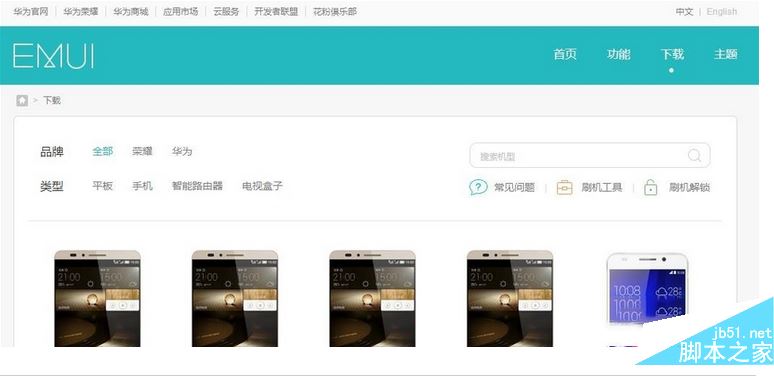Open the 下载 nav item
Viewport: 774px width, 377px height.
pos(672,54)
